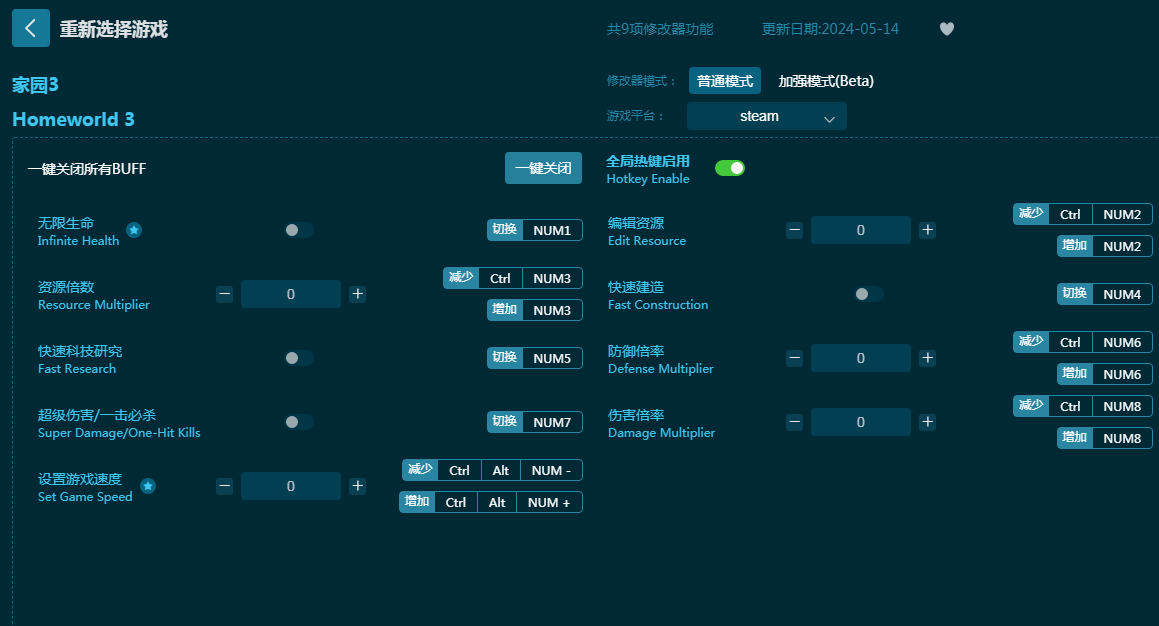Screen dimensions: 1159x626
Task: Click 重新选择游戏 reselect game title
Action: [x=114, y=29]
